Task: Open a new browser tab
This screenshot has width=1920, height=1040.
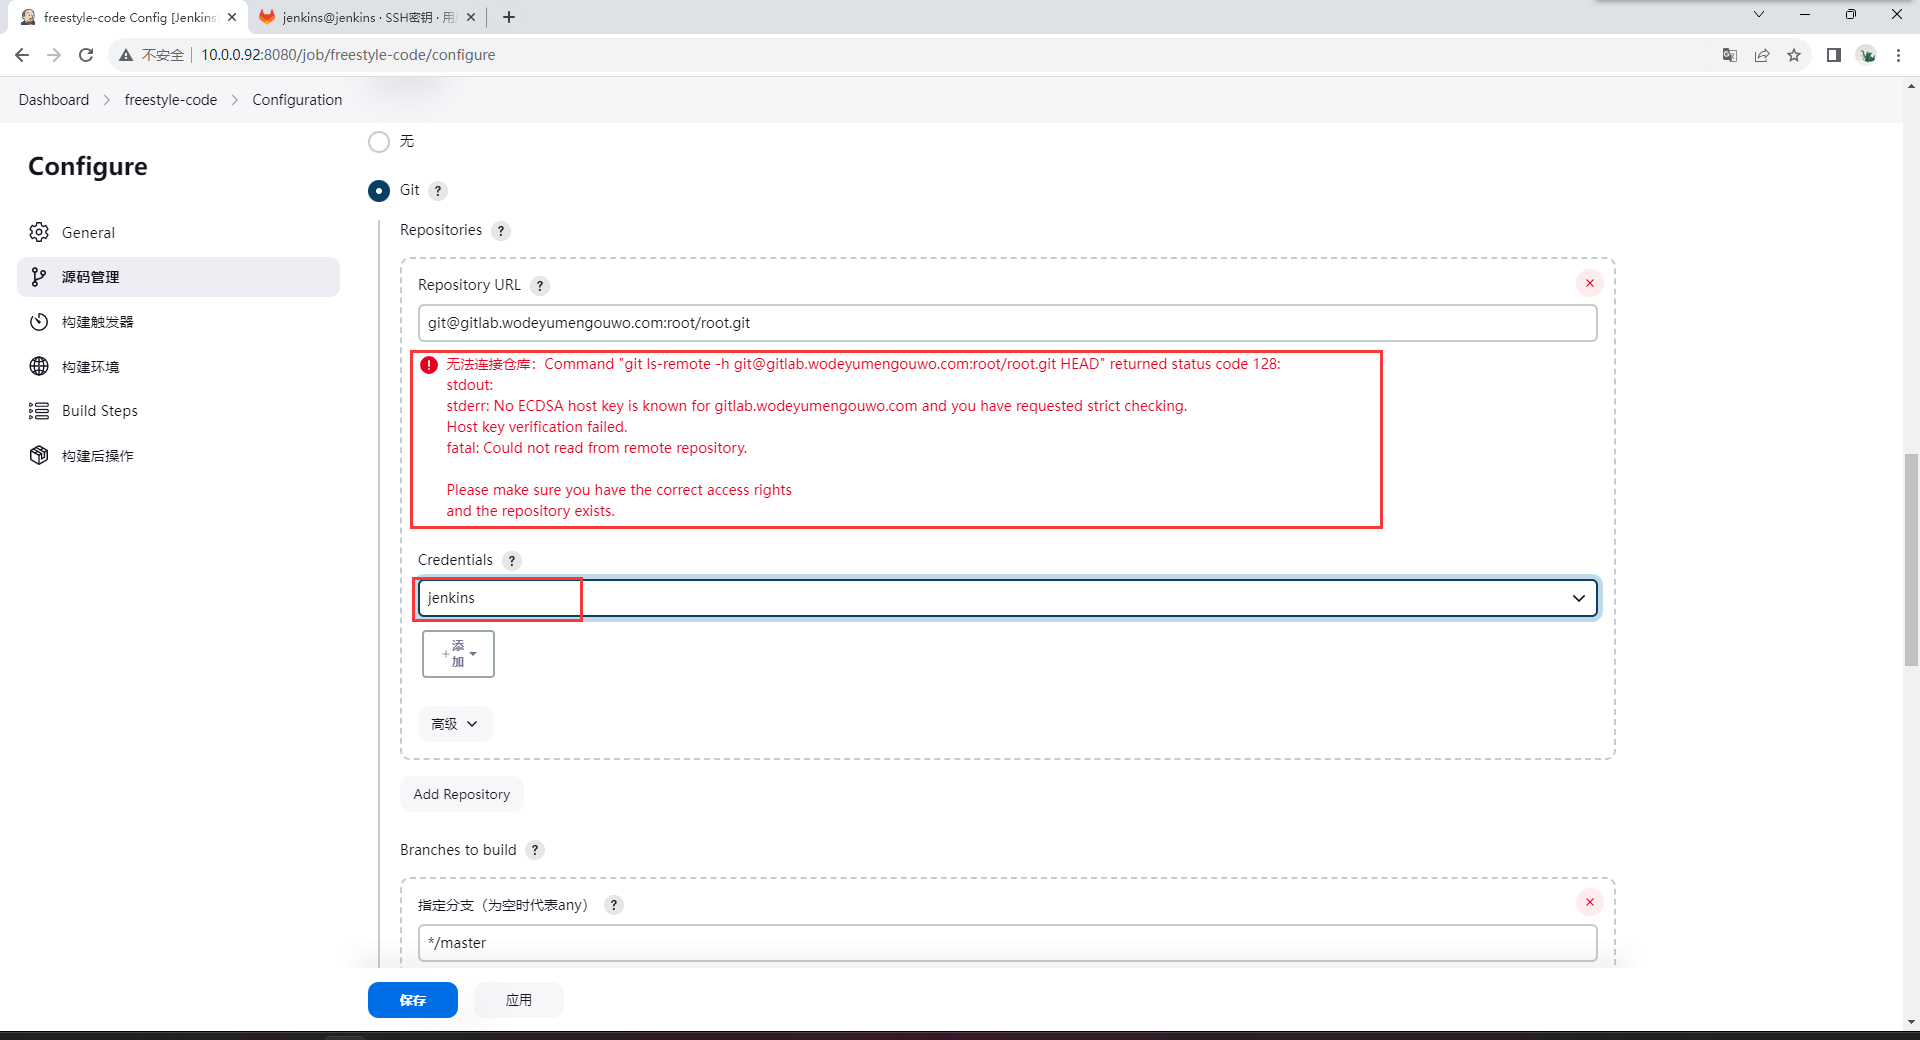Action: point(509,17)
